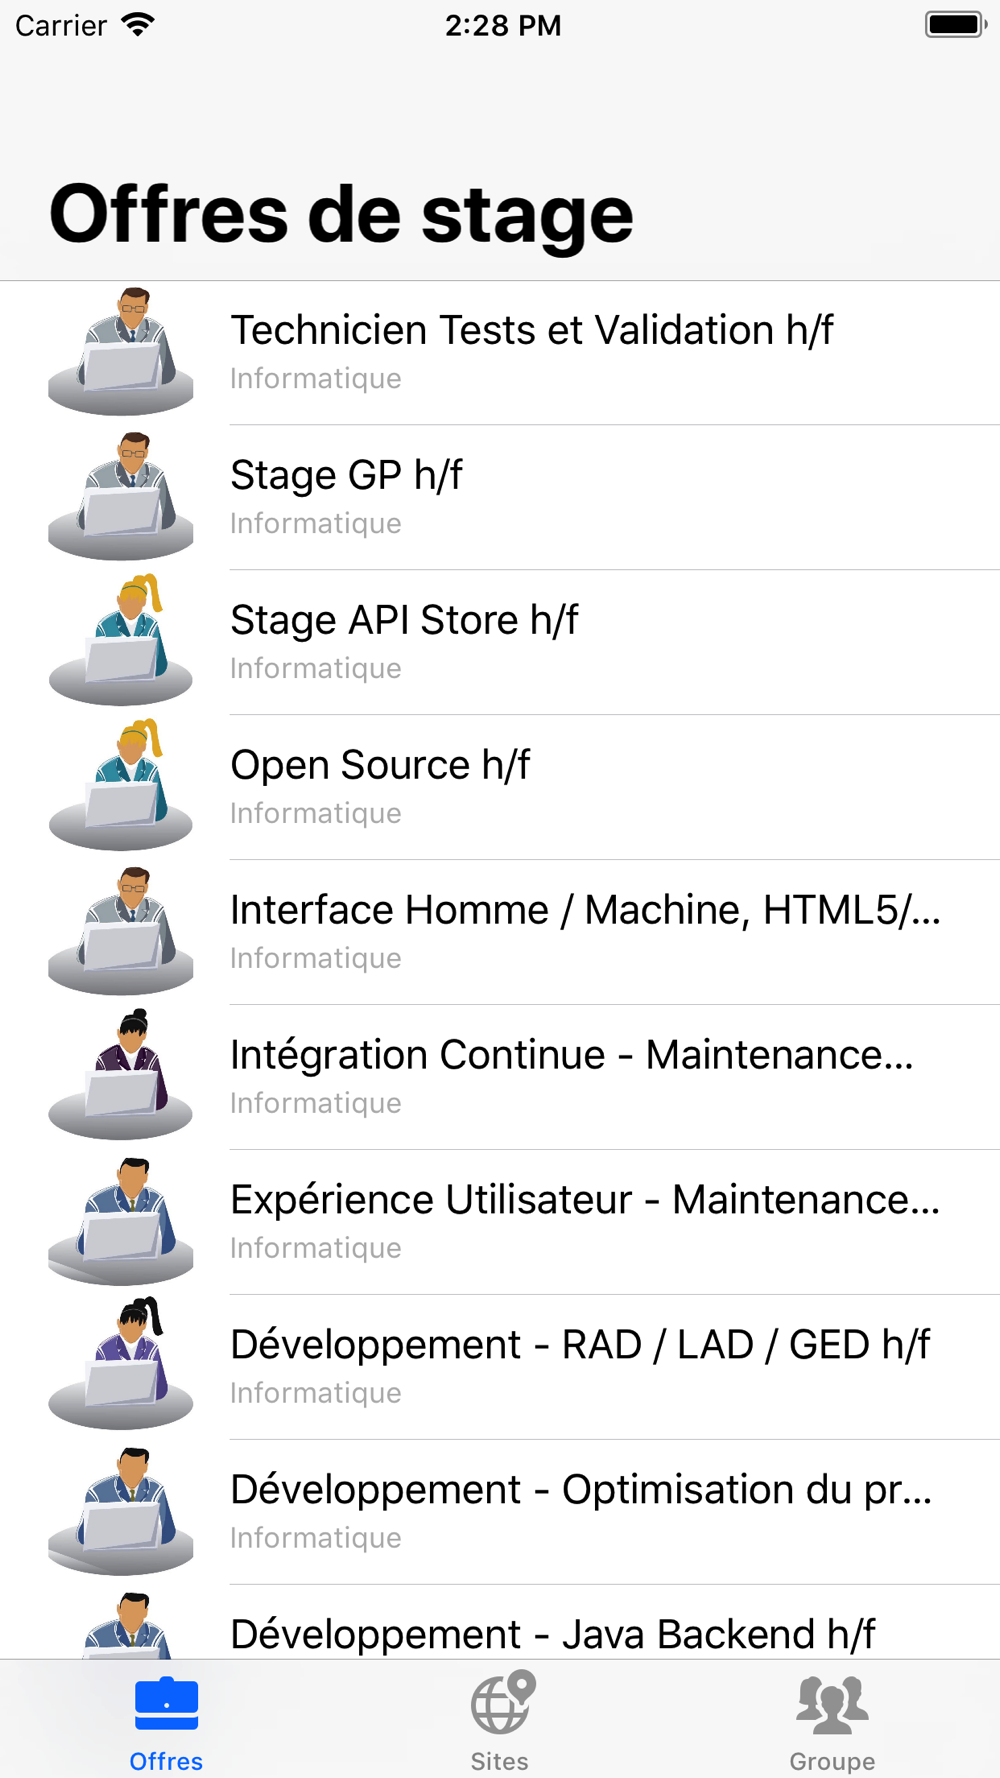Open offer 'Technicien Tests et Validation h/f'
Screen dimensions: 1000x1778
500,353
